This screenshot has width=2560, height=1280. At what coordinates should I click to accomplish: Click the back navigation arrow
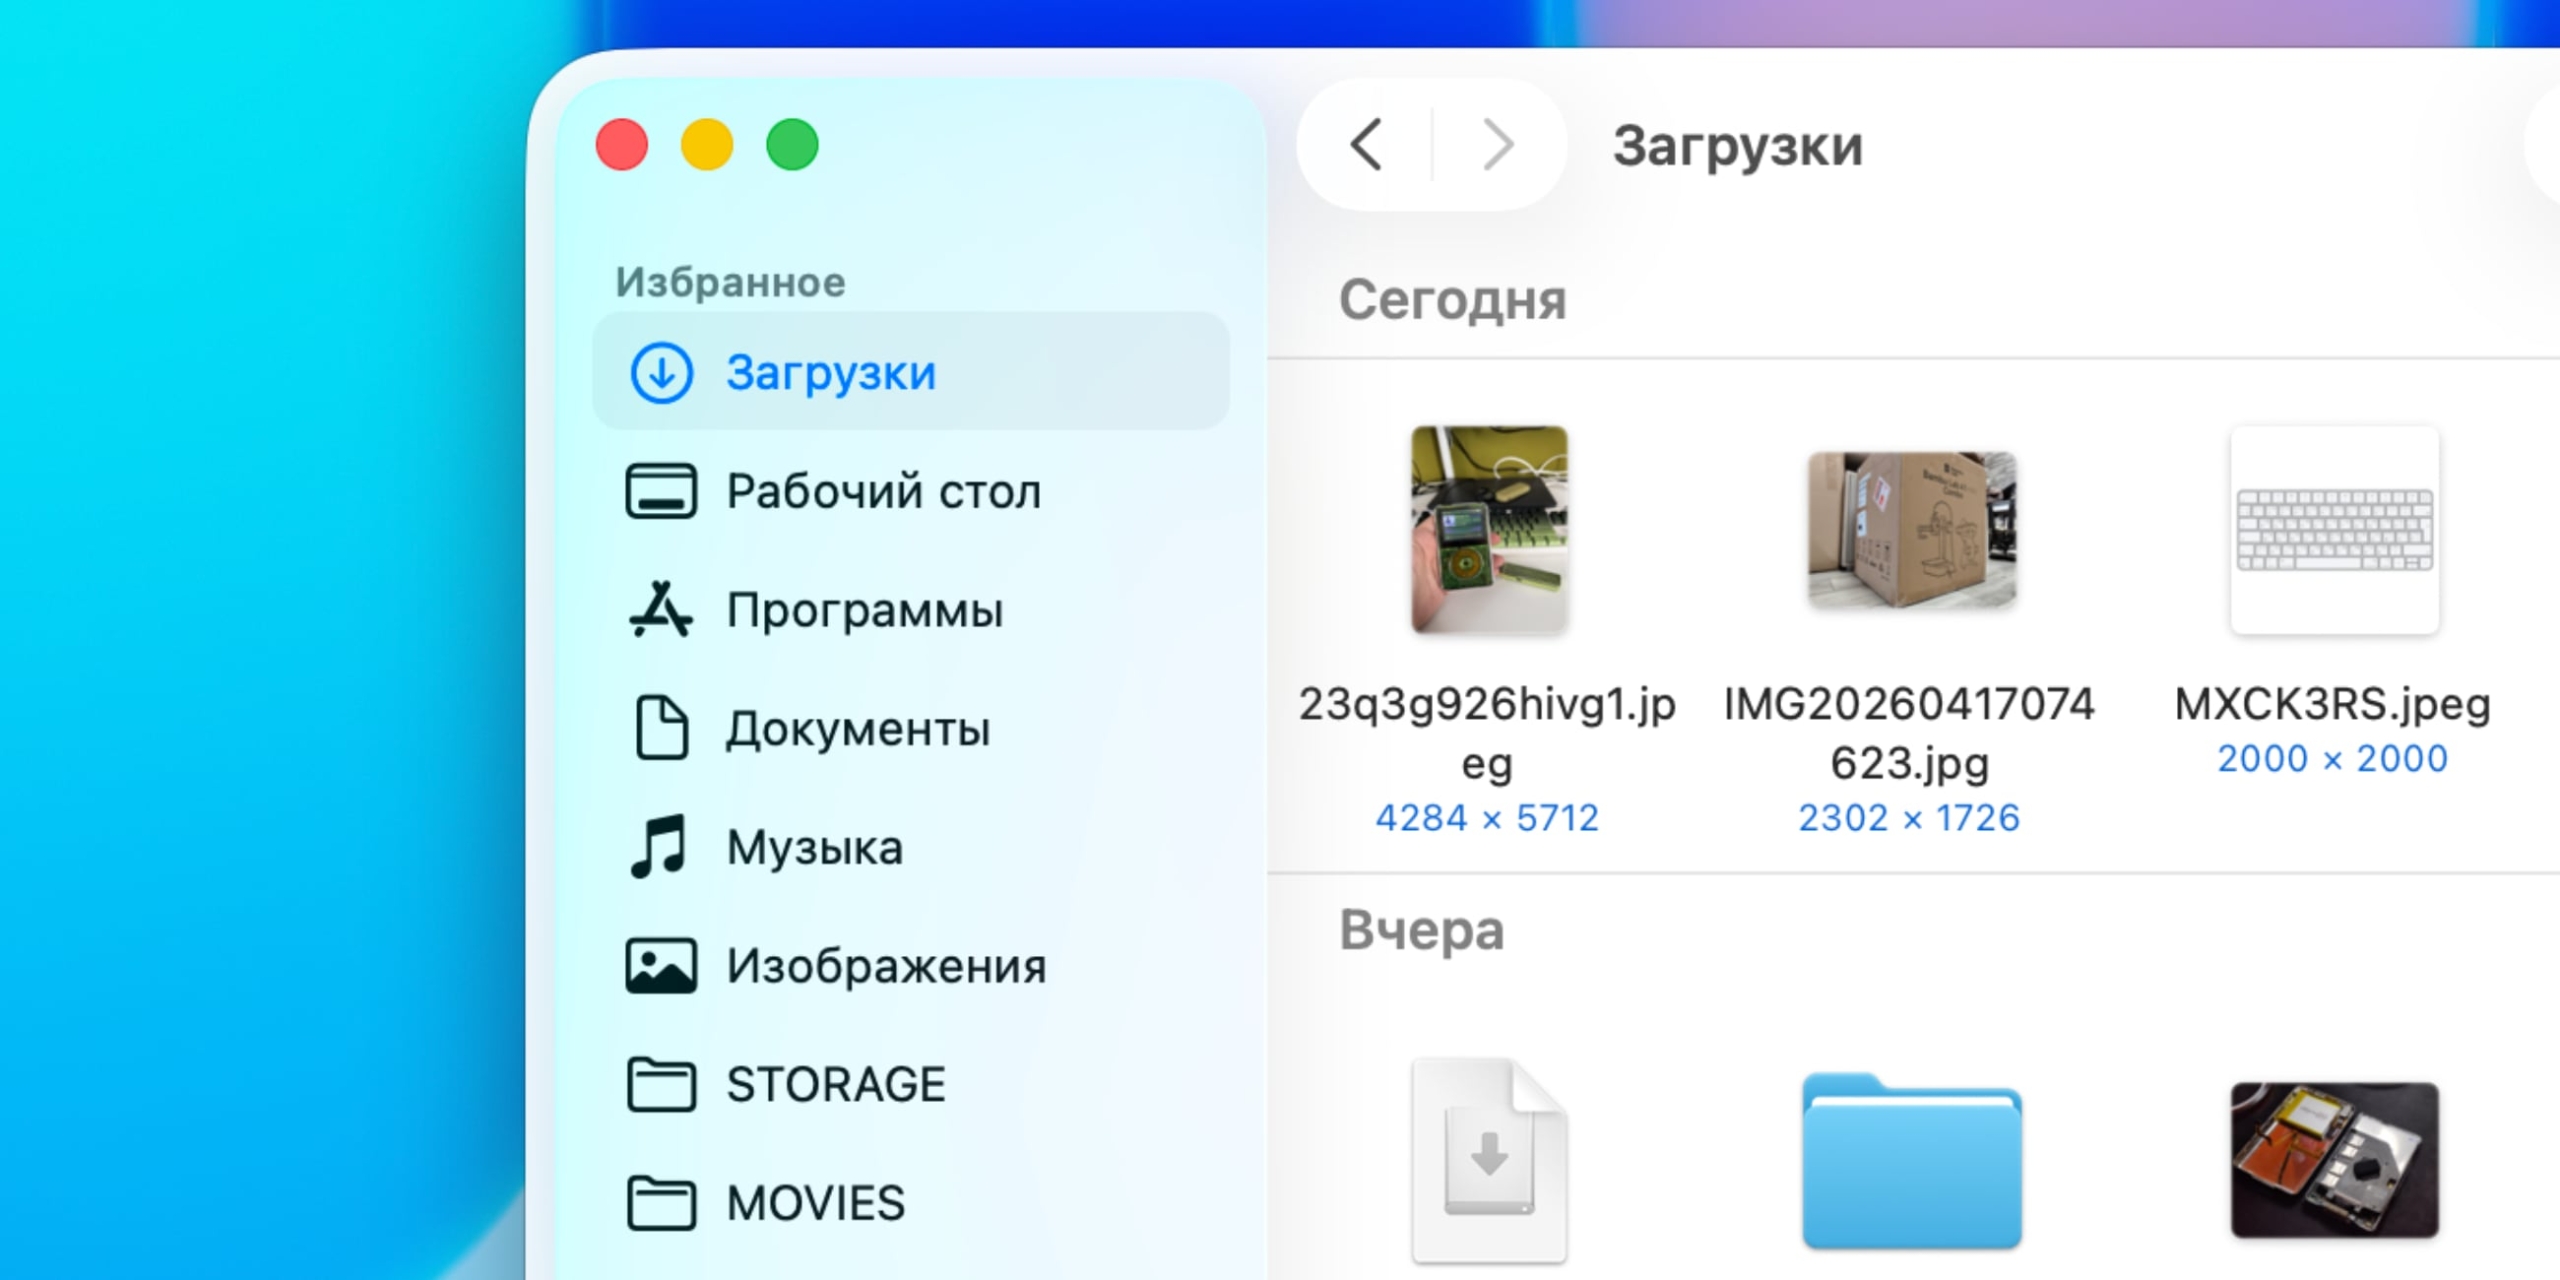point(1366,144)
